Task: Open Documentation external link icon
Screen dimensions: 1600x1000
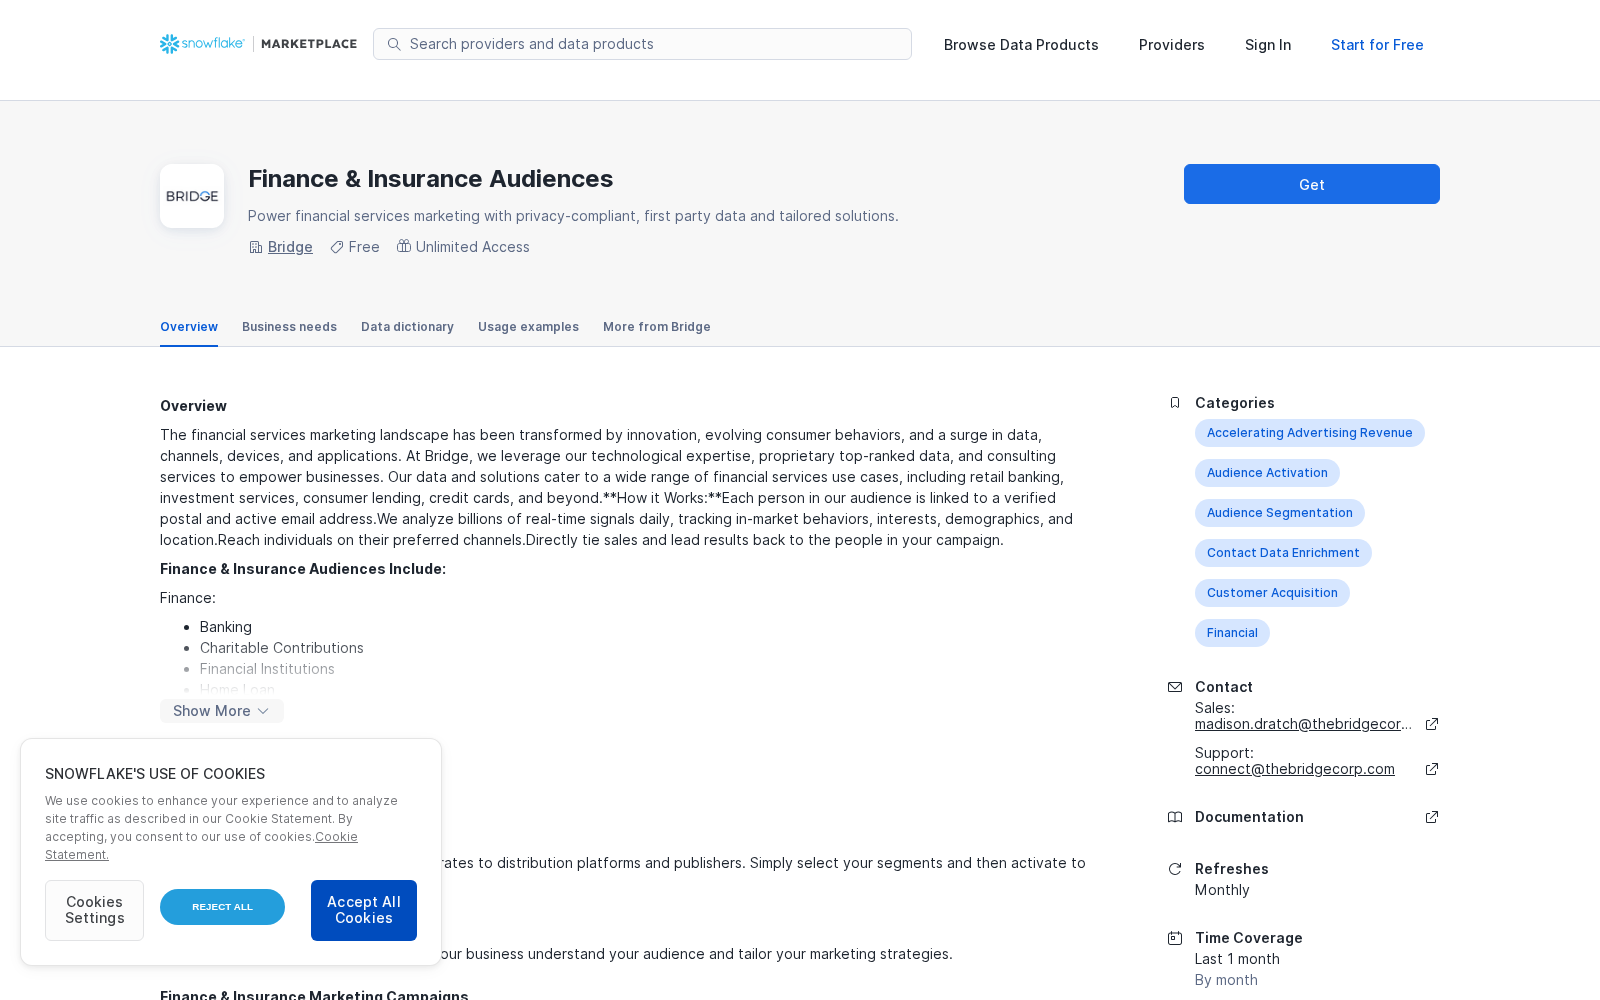Action: pyautogui.click(x=1432, y=817)
